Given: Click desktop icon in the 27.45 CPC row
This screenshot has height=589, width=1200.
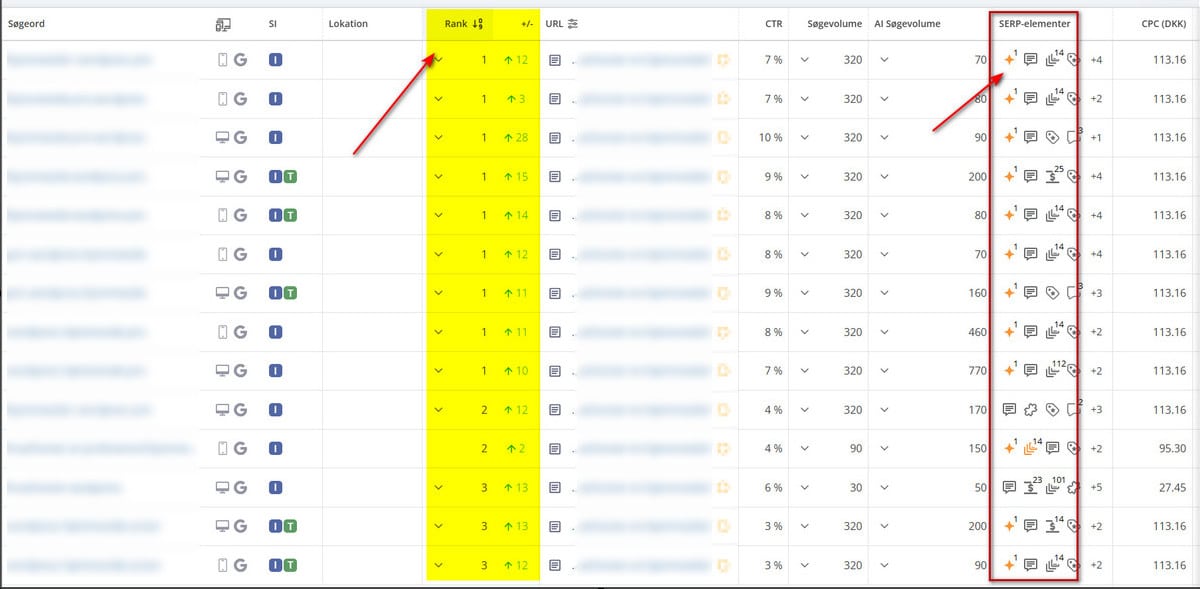Looking at the screenshot, I should tap(222, 488).
